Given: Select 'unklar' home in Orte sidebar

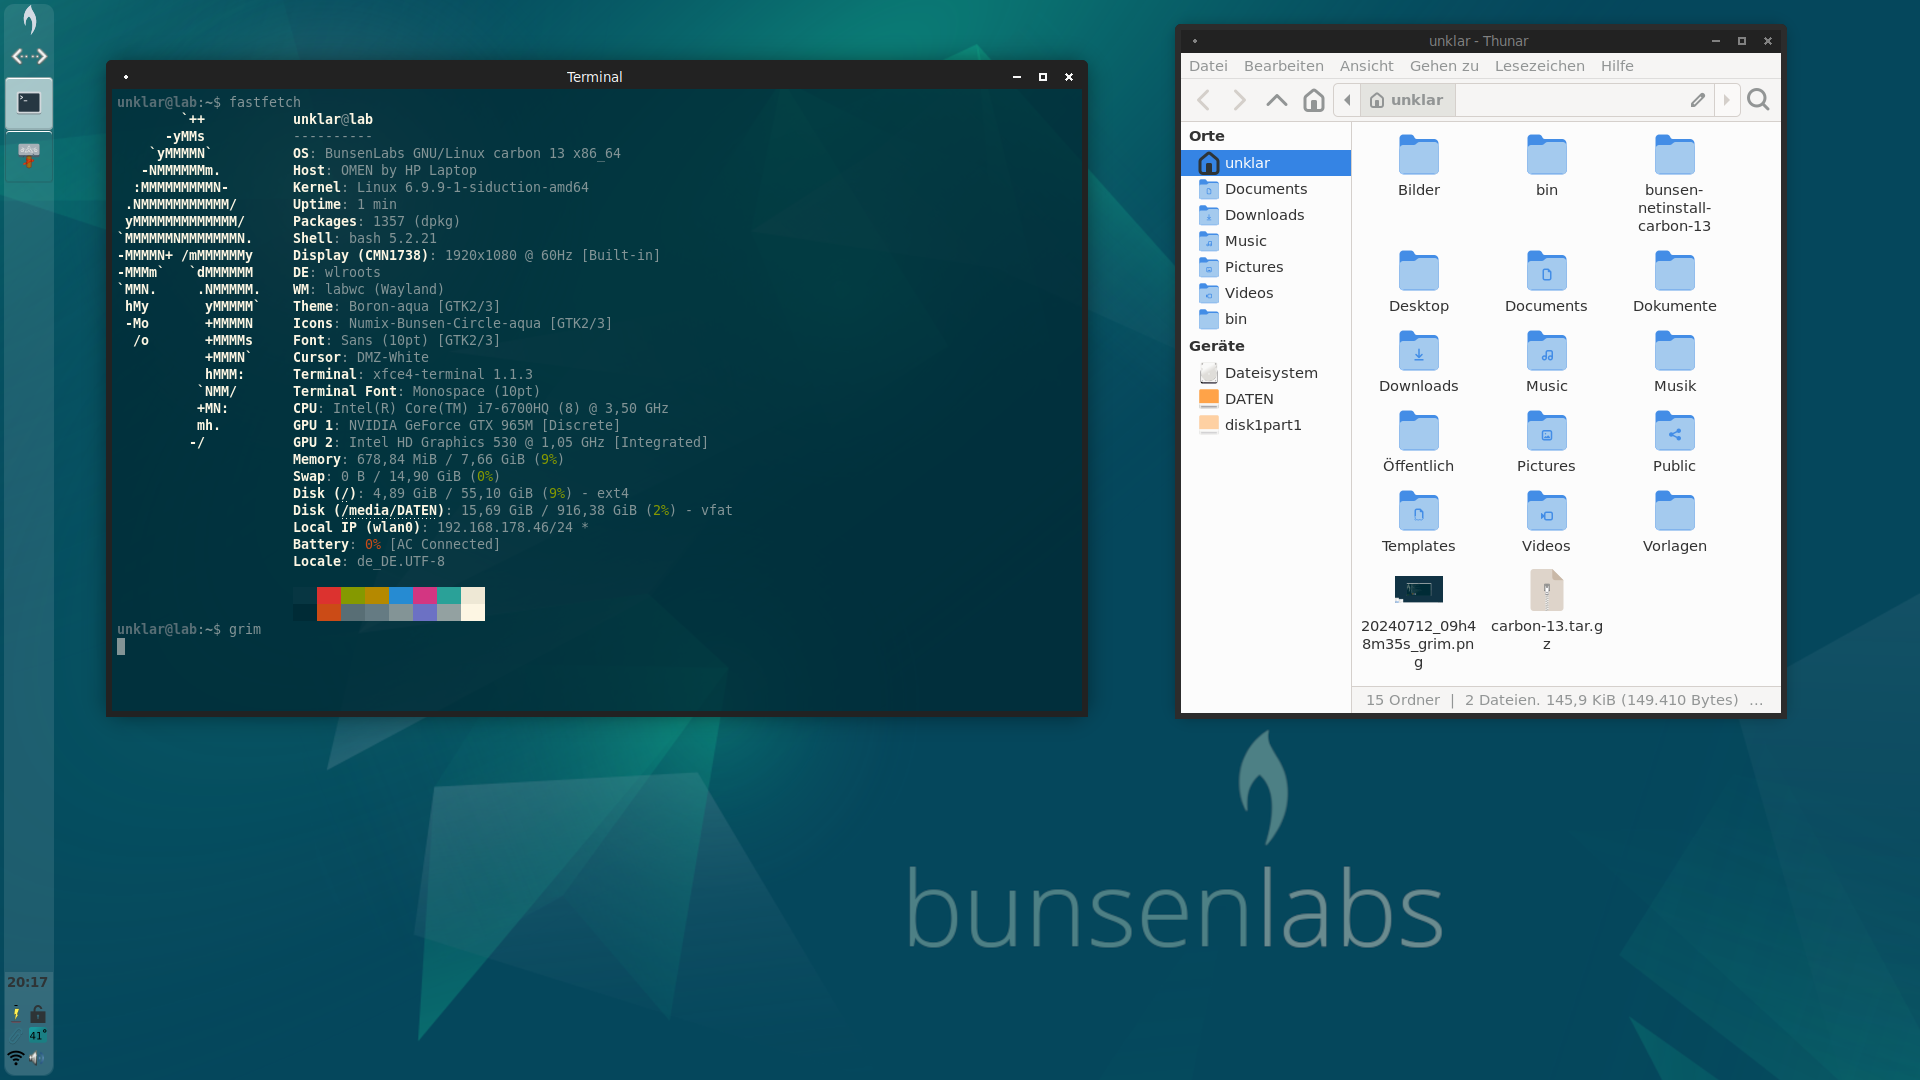Looking at the screenshot, I should coord(1266,163).
